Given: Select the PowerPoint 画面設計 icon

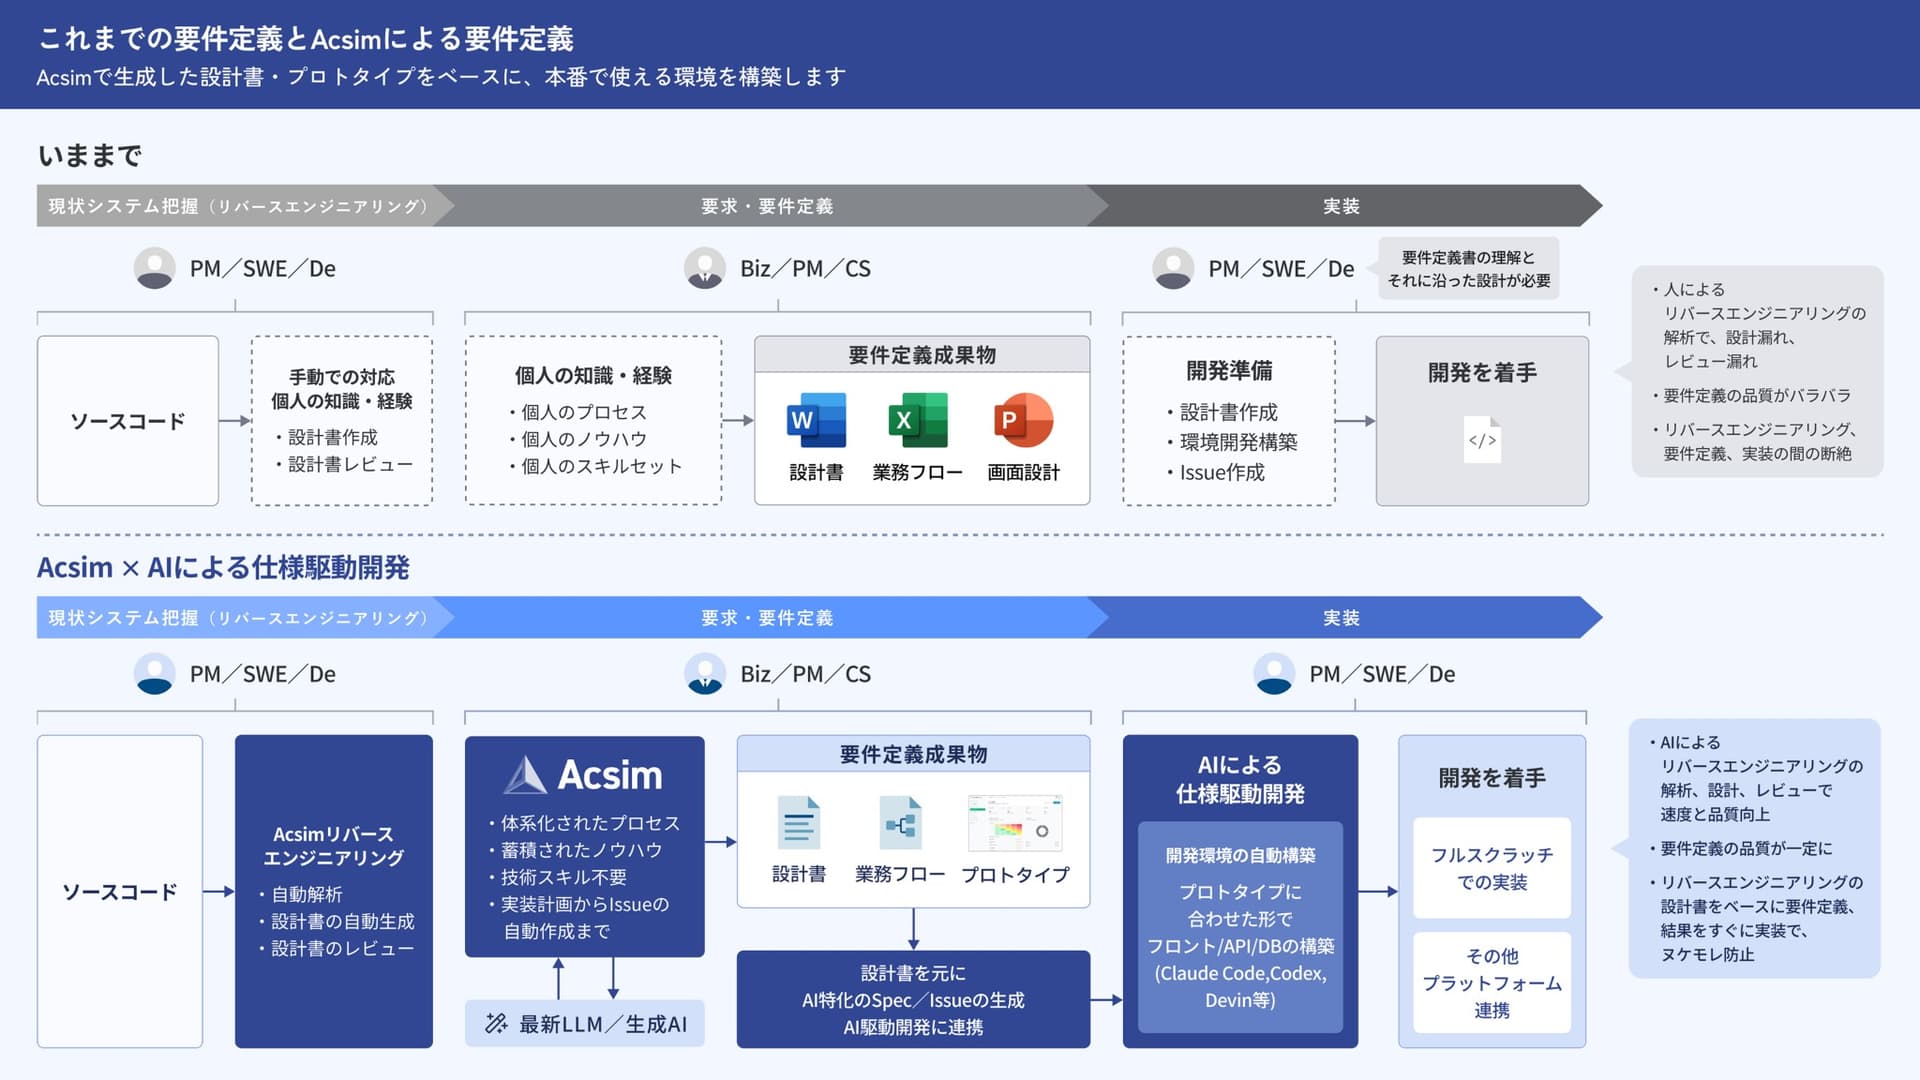Looking at the screenshot, I should (1022, 421).
